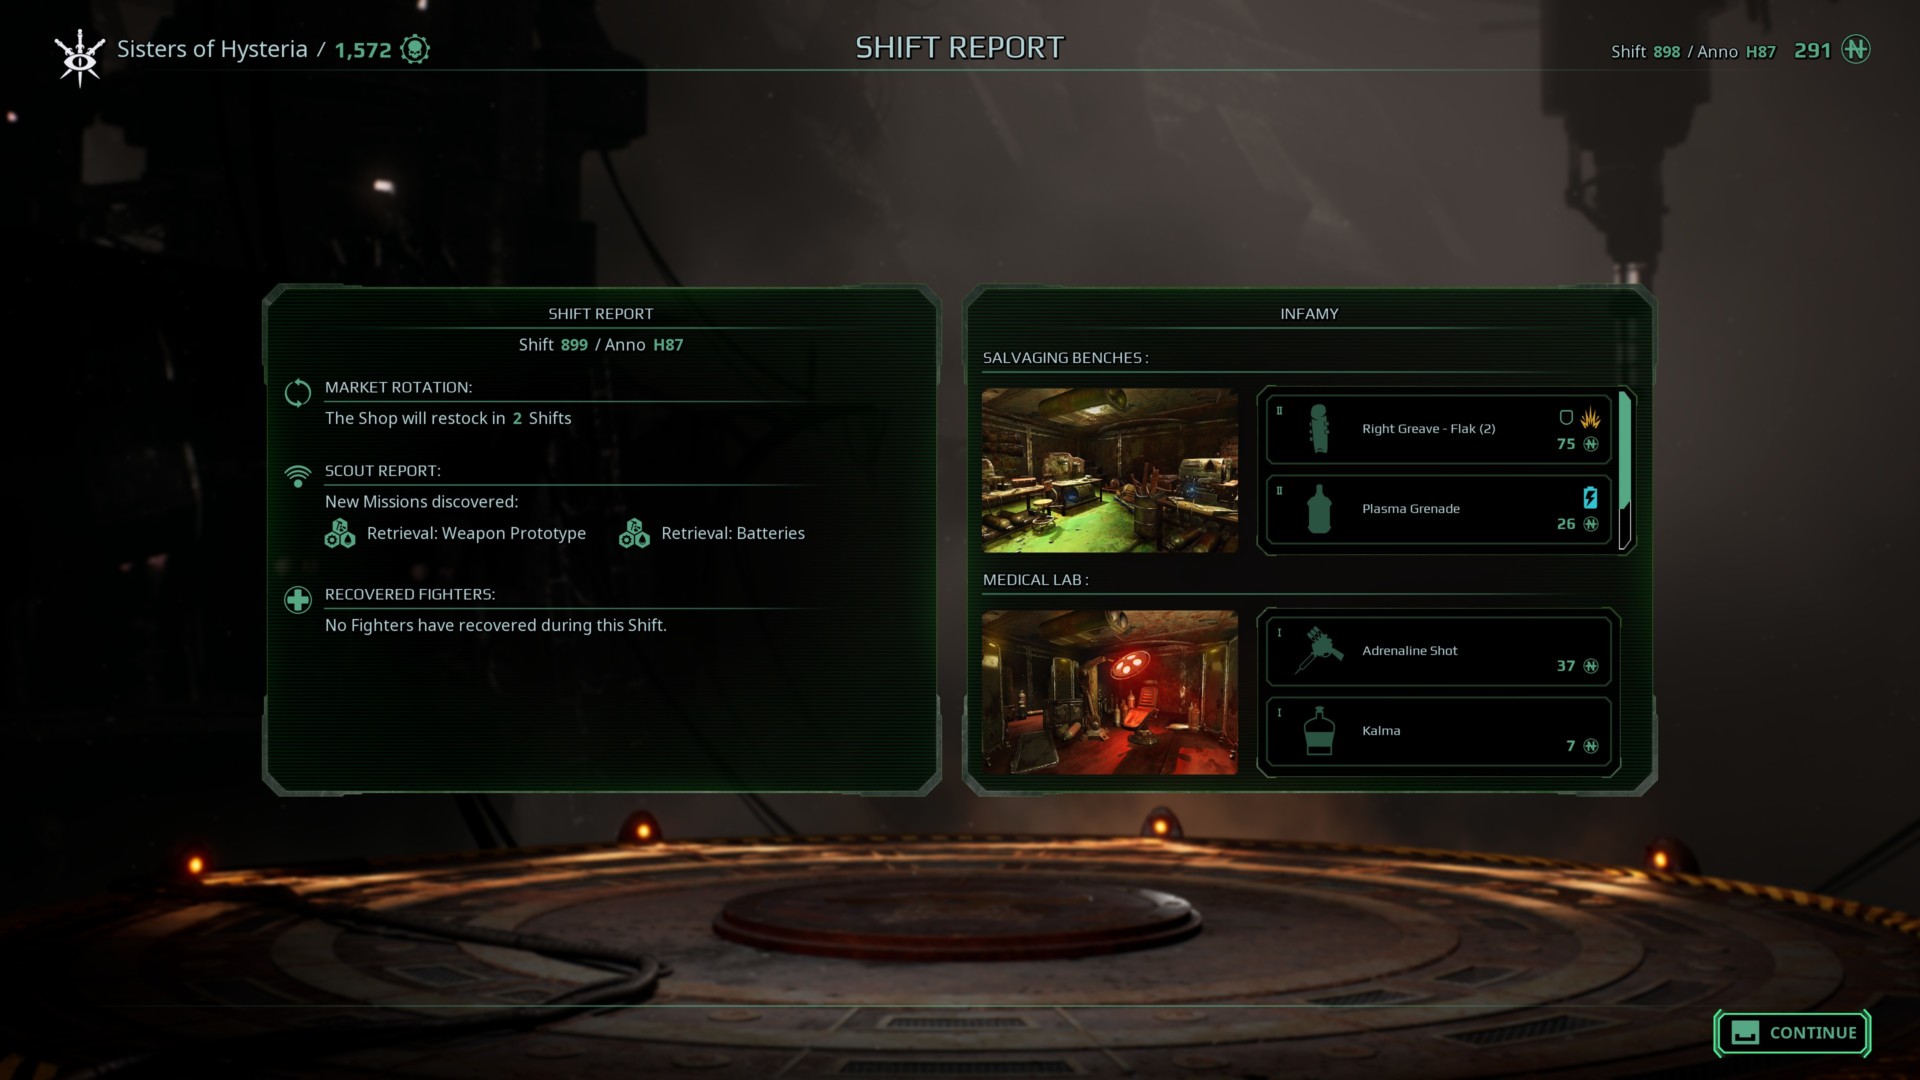
Task: Click the Medical Lab room thumbnail
Action: (x=1109, y=692)
